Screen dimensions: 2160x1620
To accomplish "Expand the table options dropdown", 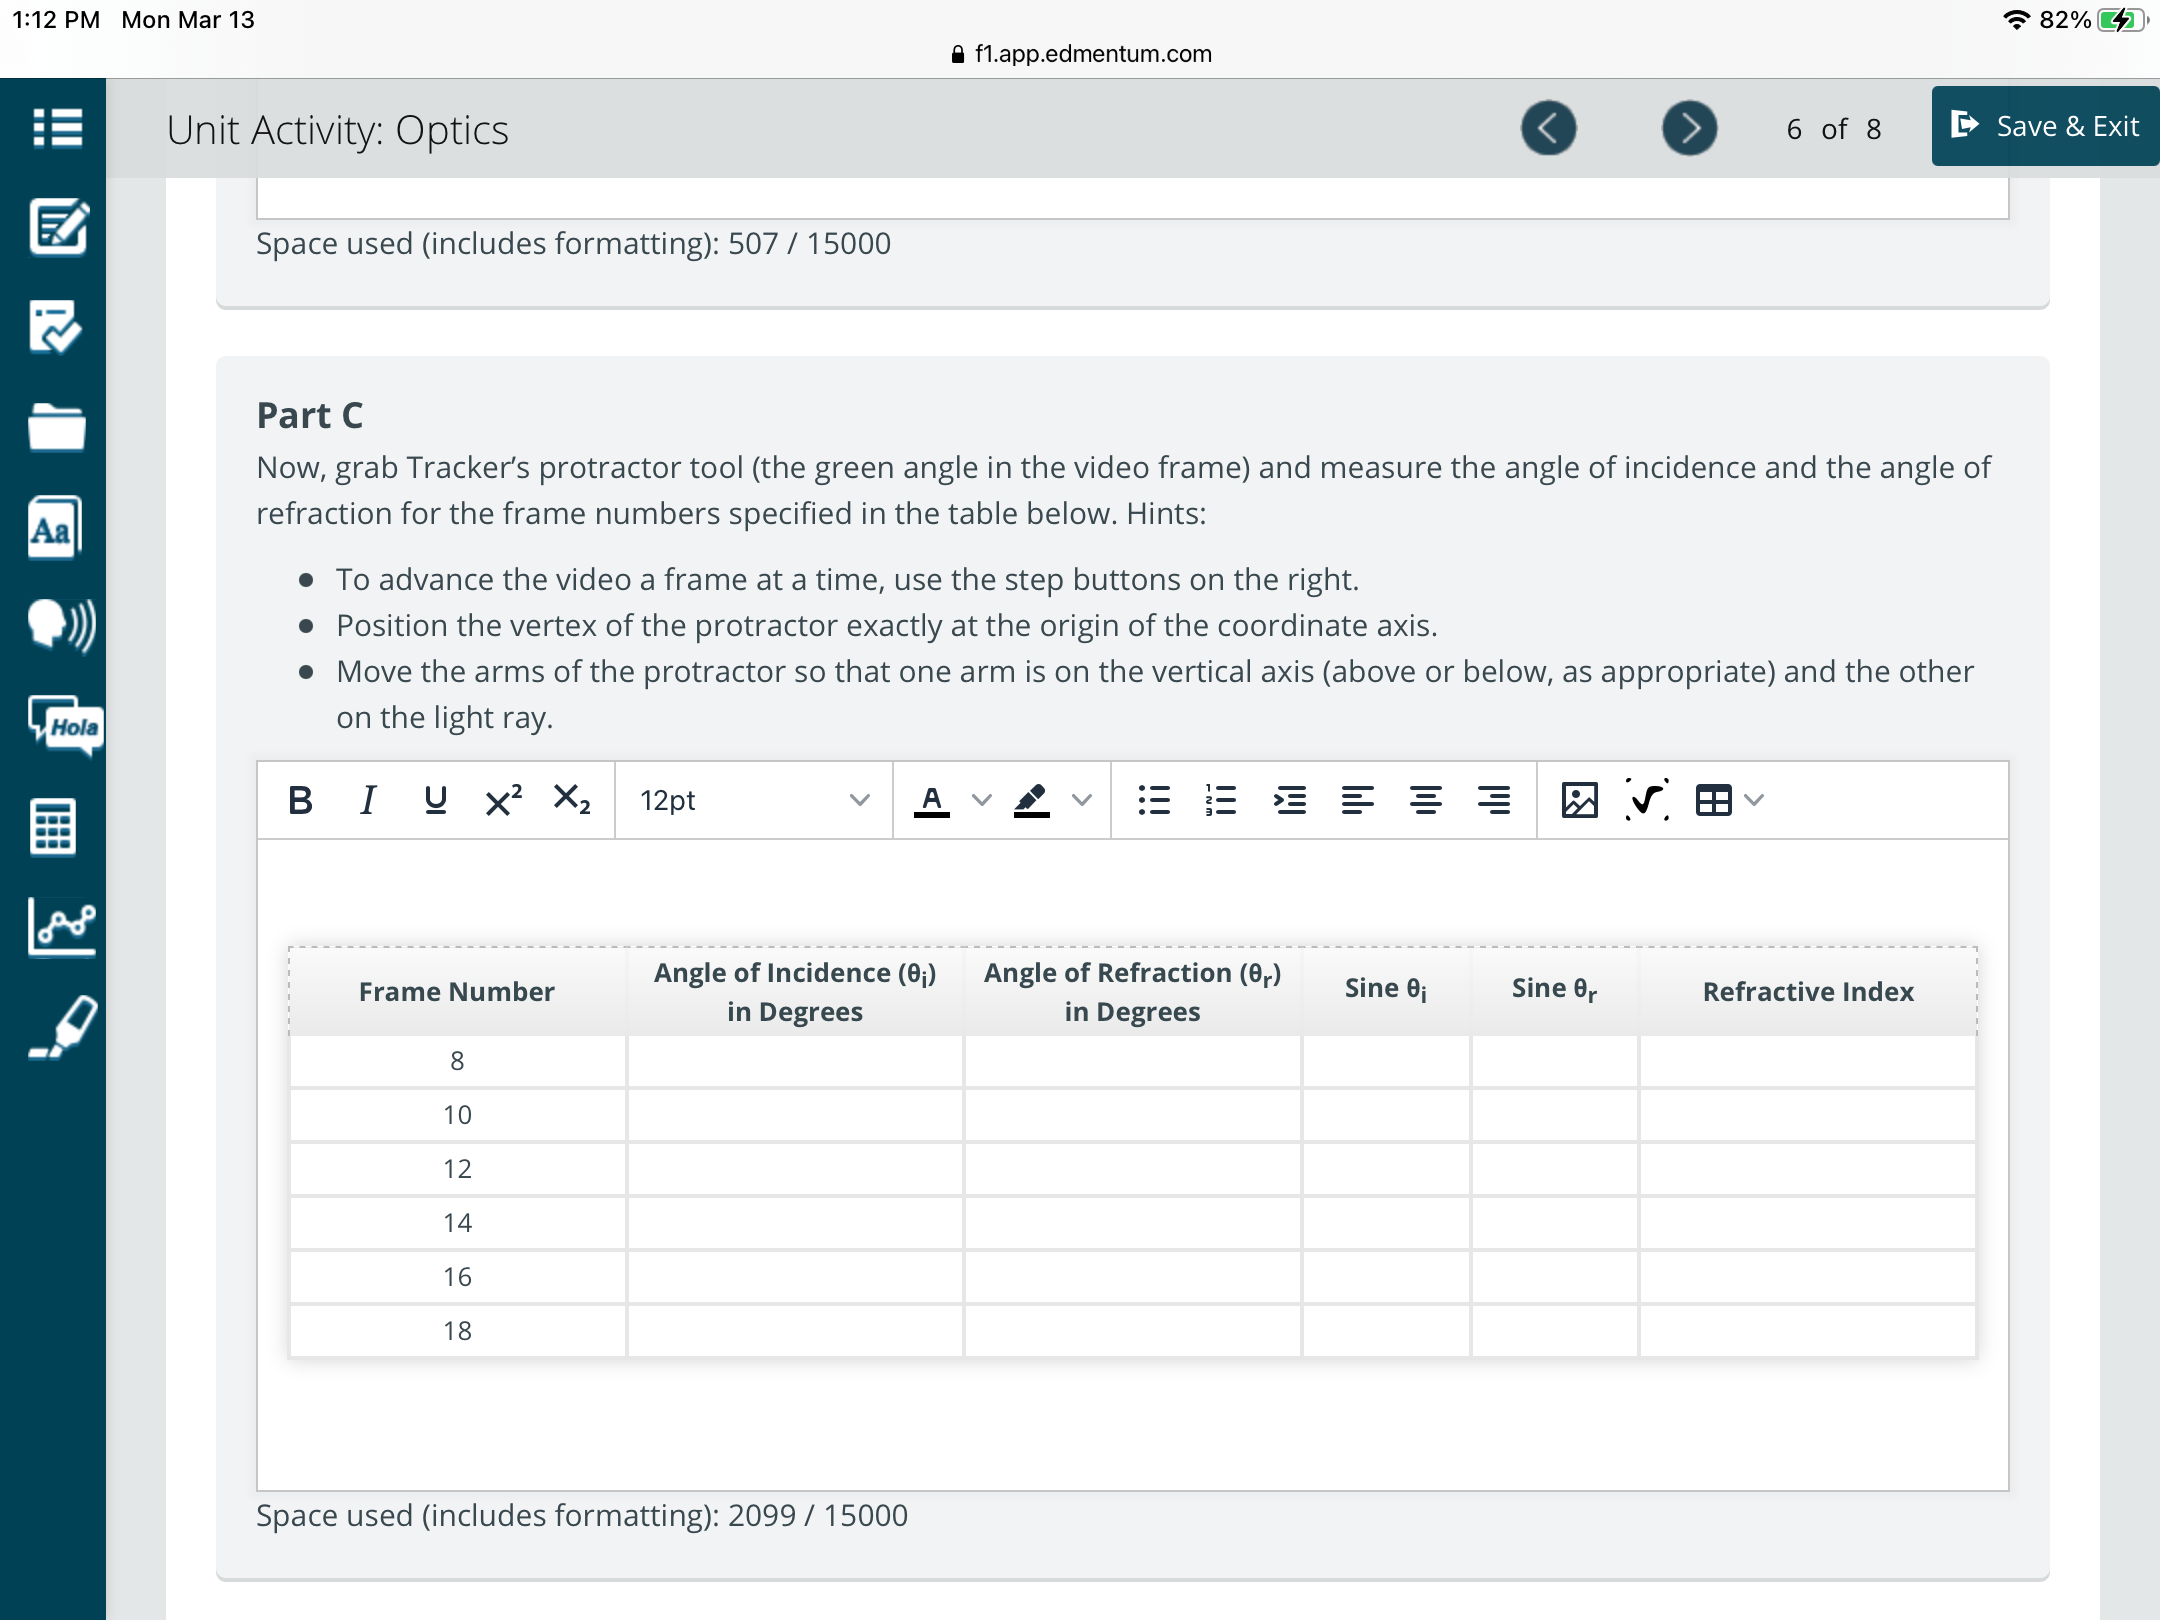I will [1754, 800].
